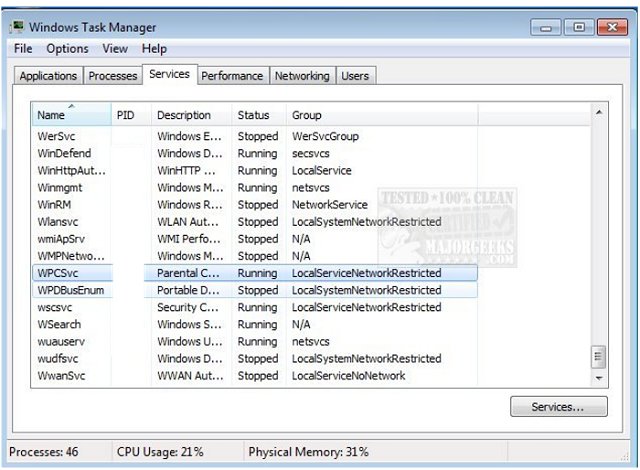Switch to the Performance tab
Image resolution: width=640 pixels, height=470 pixels.
(x=232, y=76)
